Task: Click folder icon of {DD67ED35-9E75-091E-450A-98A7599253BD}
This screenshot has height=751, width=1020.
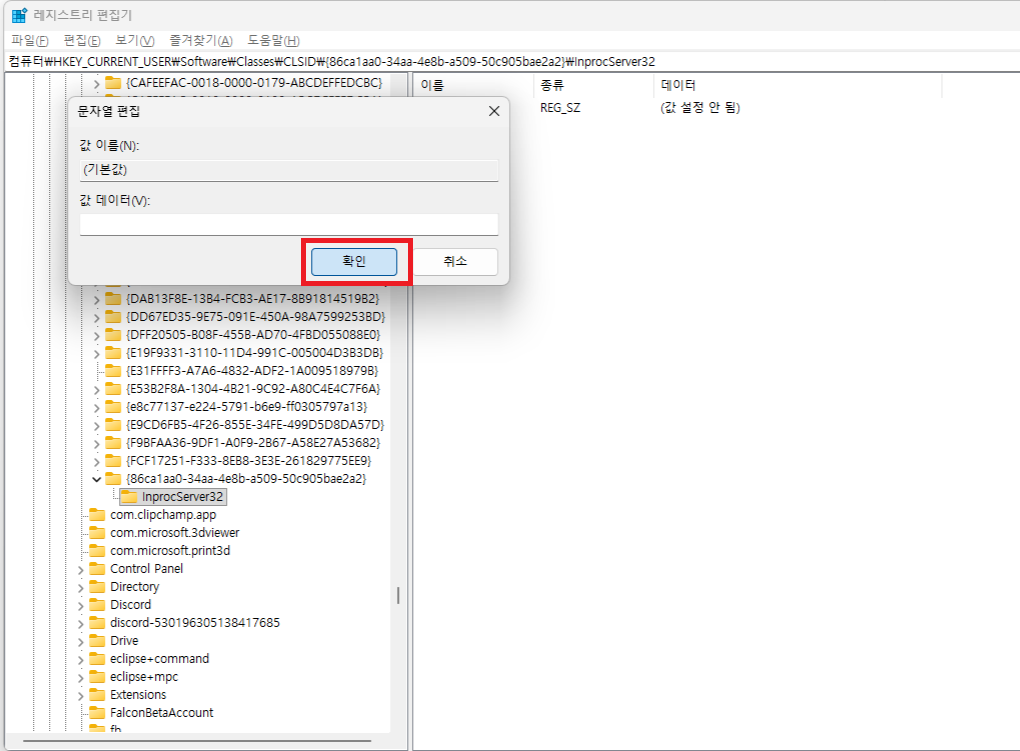Action: [113, 317]
